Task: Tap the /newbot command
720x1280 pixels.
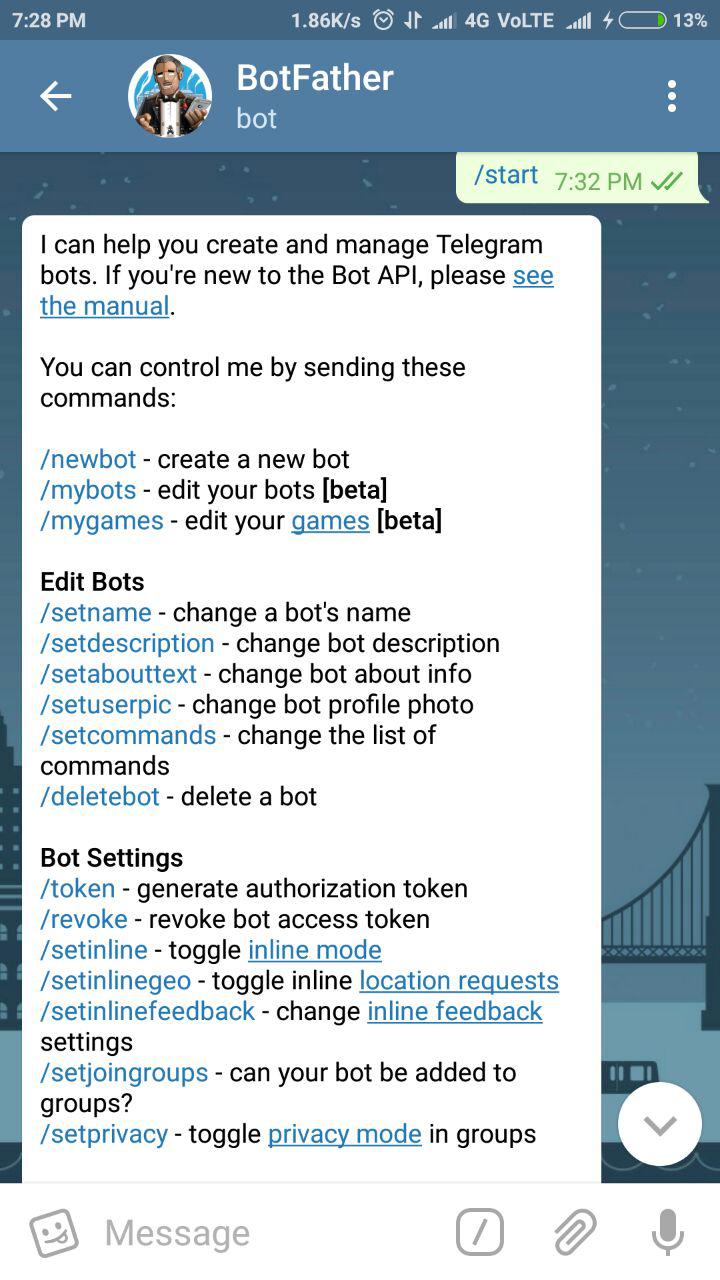Action: (x=88, y=459)
